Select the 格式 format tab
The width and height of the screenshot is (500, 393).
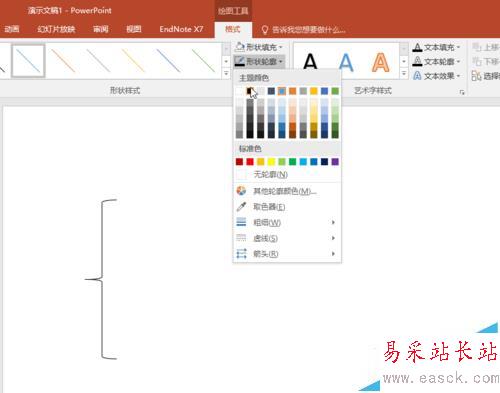233,29
